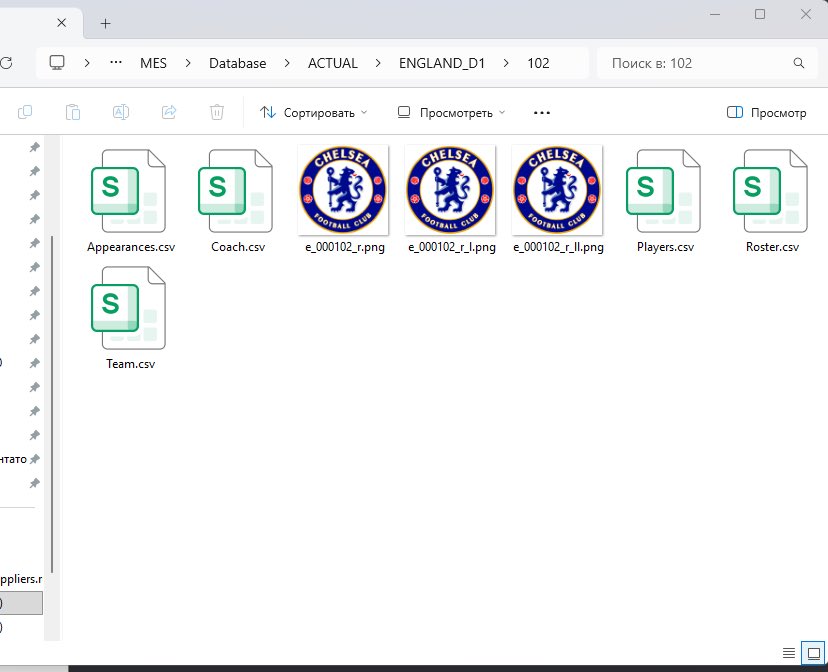Screen dimensions: 828x672
Task: Expand chevron after Database in breadcrumb
Action: (x=287, y=63)
